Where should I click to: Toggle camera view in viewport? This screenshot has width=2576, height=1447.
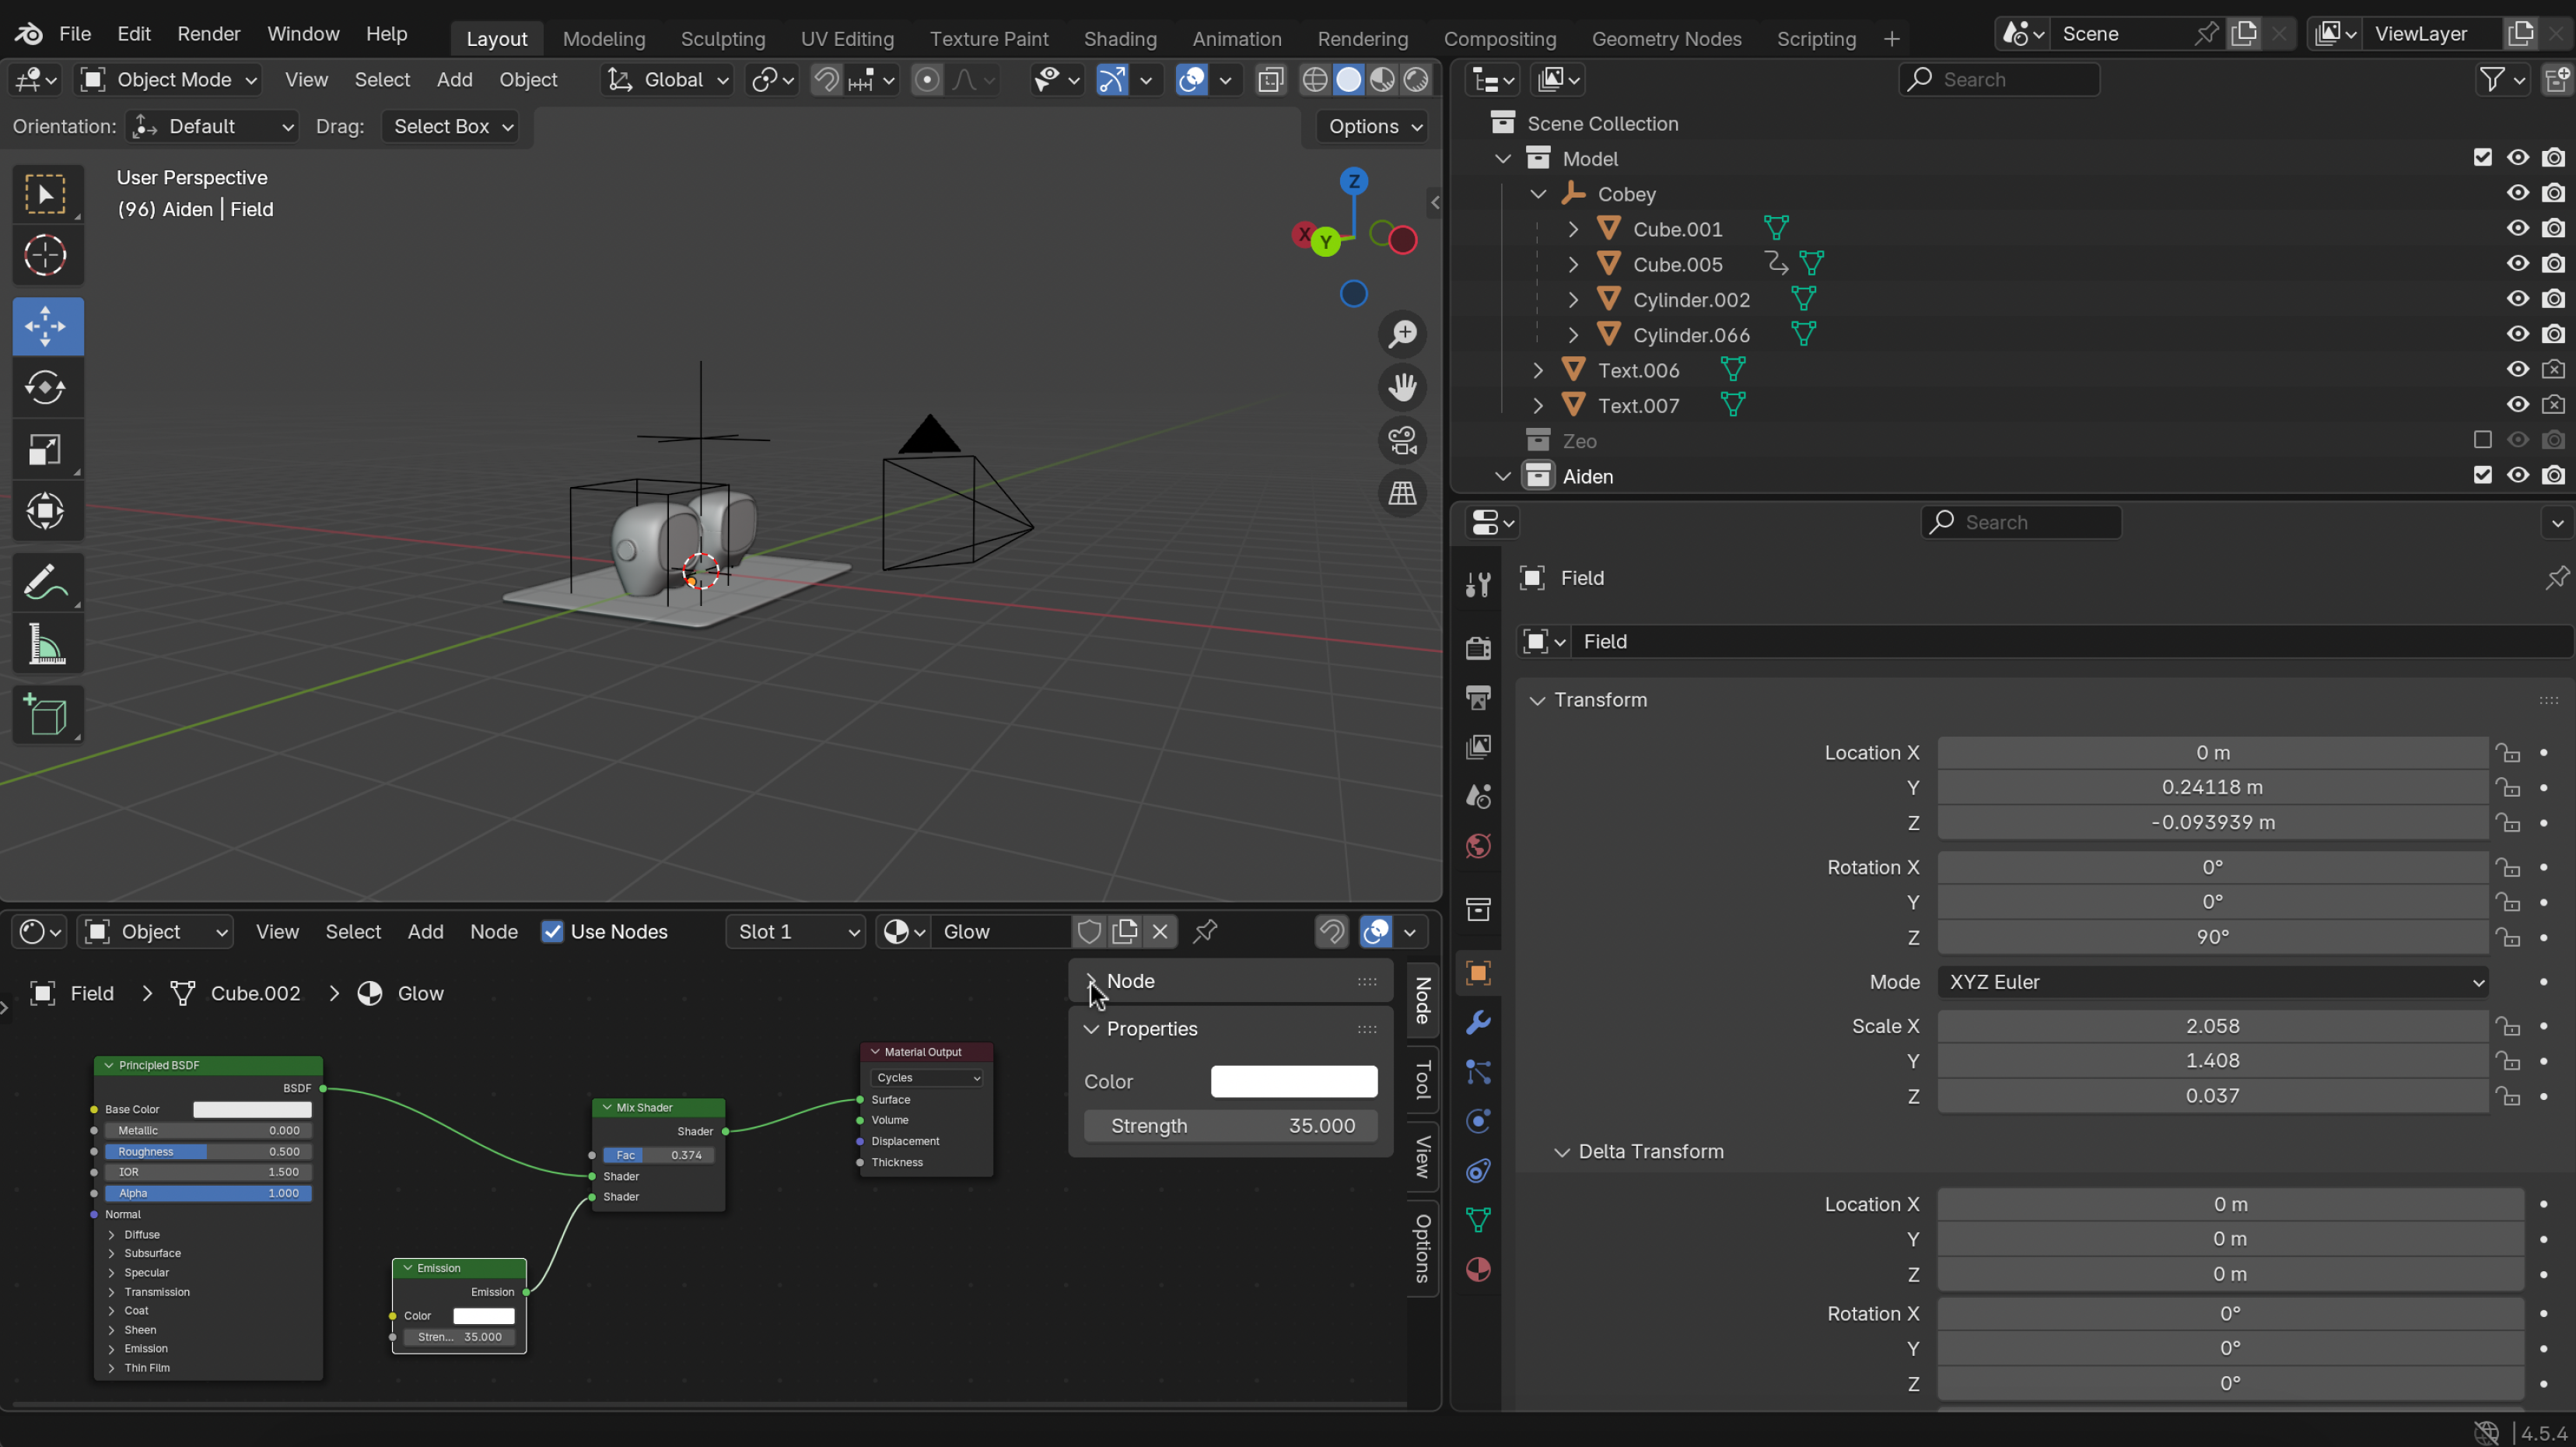[x=1402, y=440]
